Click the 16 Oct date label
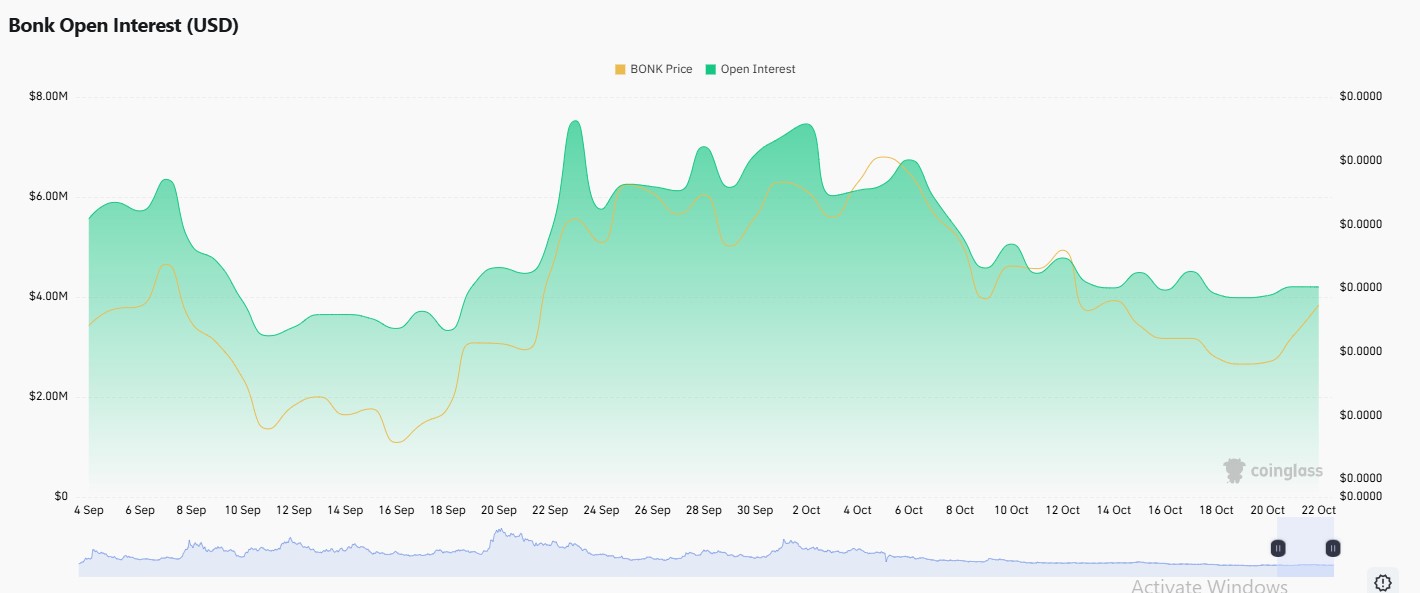This screenshot has width=1420, height=593. [x=1165, y=510]
